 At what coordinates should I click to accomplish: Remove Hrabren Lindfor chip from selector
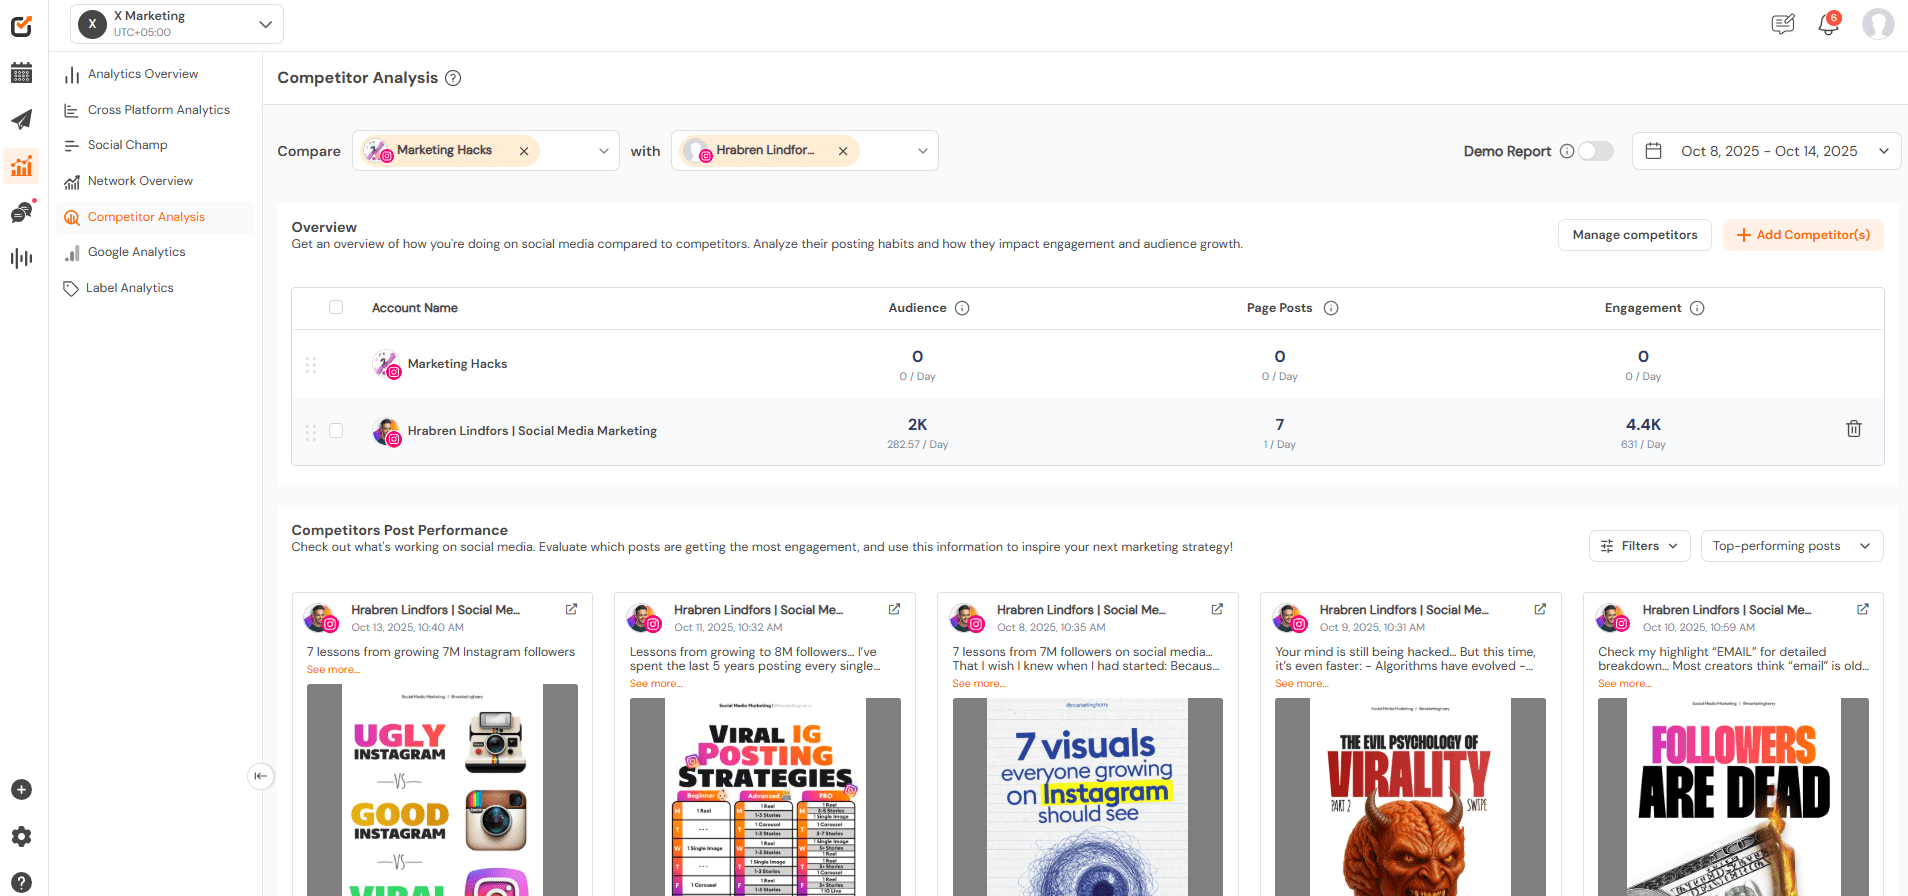[843, 151]
